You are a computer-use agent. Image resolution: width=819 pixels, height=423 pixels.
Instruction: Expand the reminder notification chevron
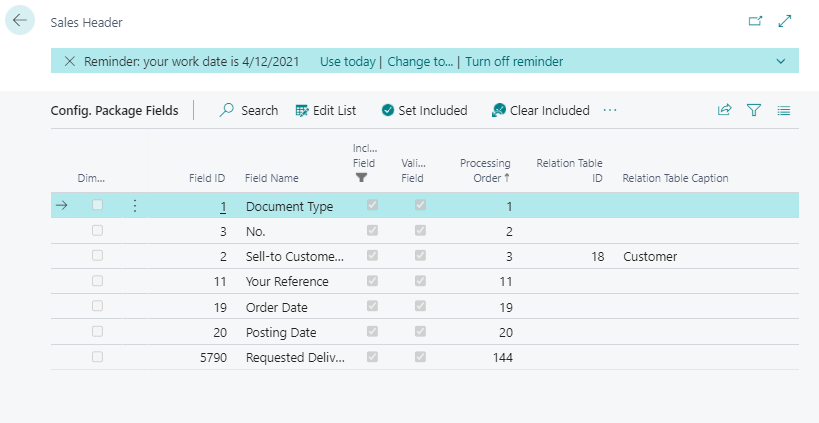coord(780,61)
